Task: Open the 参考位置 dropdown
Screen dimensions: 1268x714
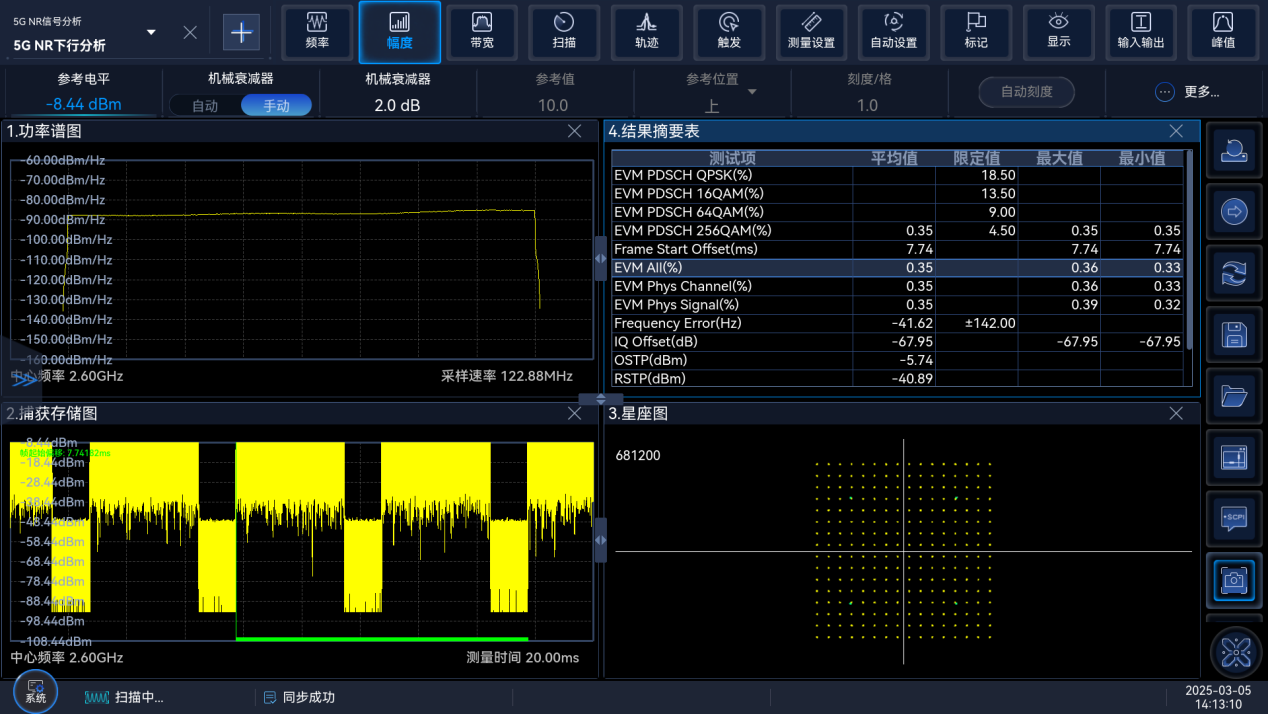Action: pyautogui.click(x=752, y=92)
